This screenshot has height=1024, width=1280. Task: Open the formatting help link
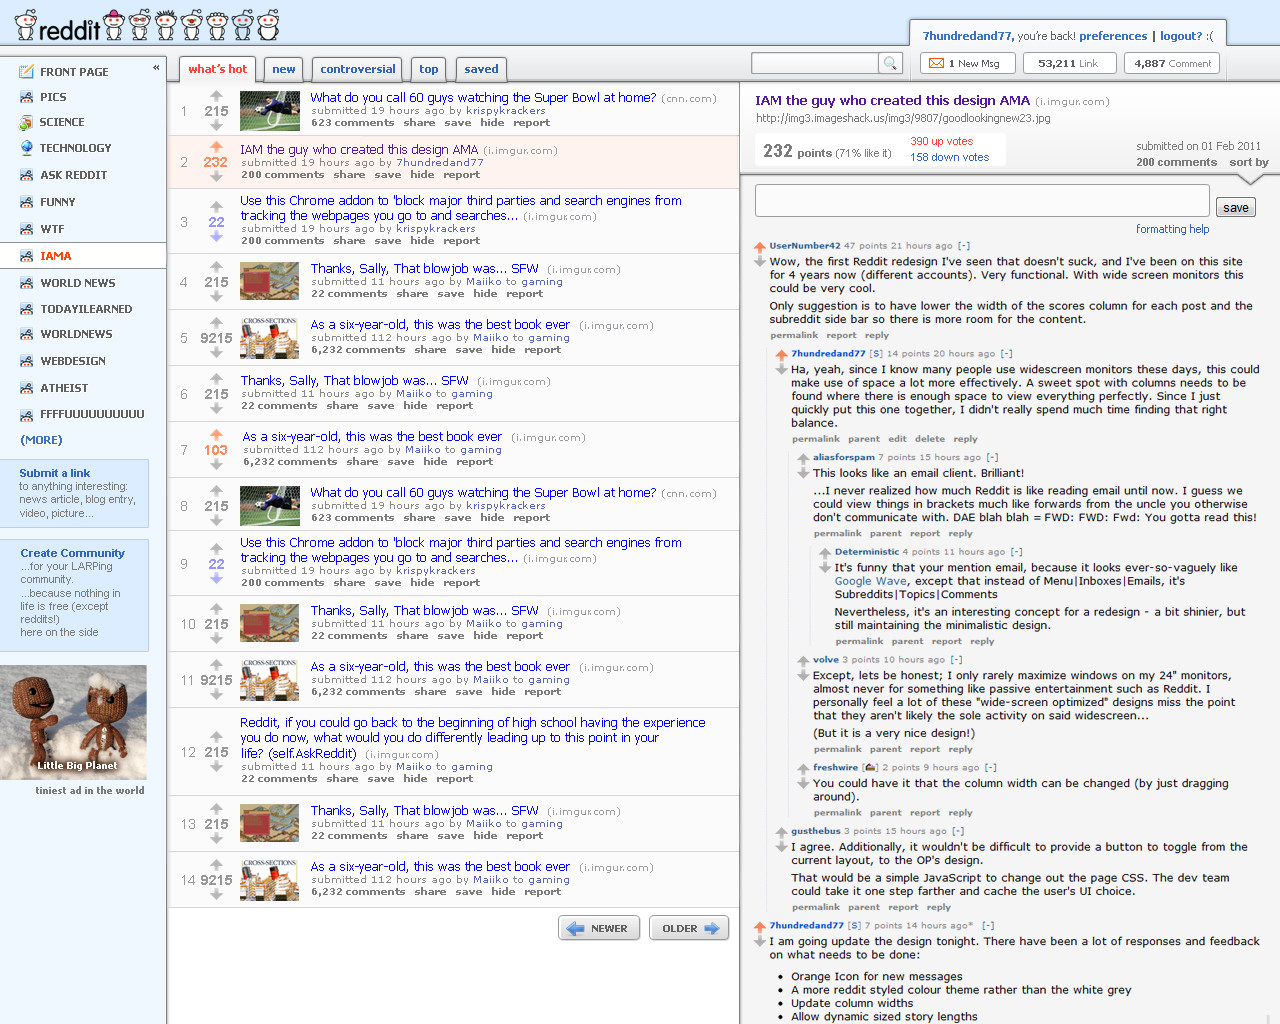1172,229
